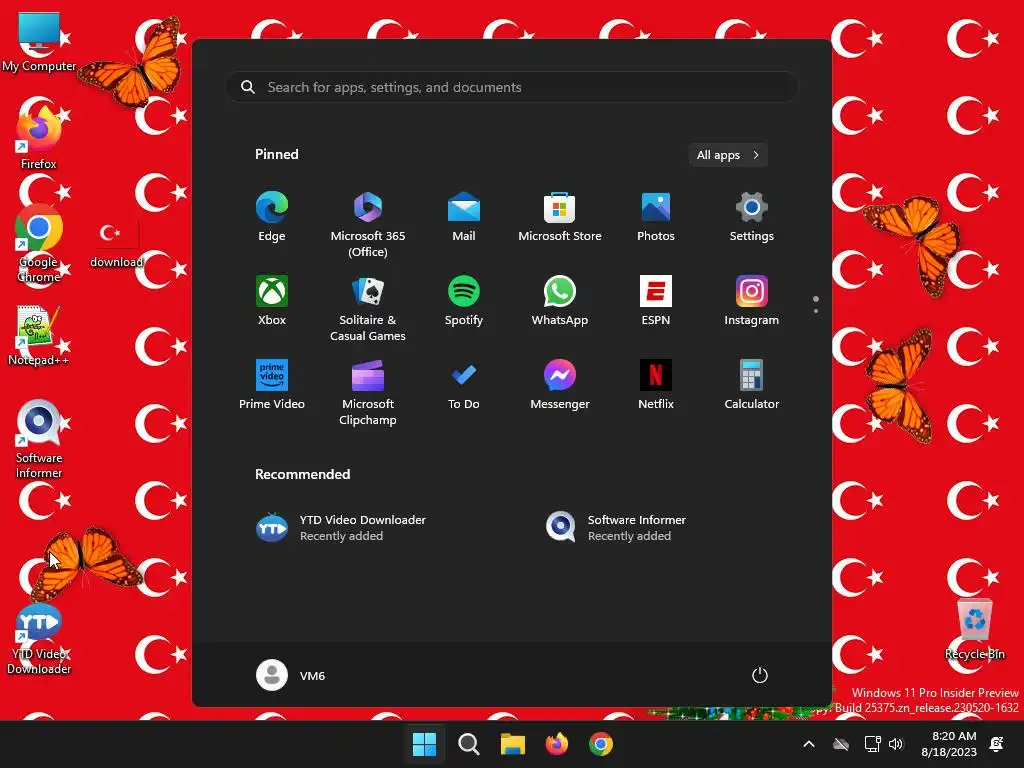Open WhatsApp in Start menu
1024x768 pixels.
[x=560, y=301]
